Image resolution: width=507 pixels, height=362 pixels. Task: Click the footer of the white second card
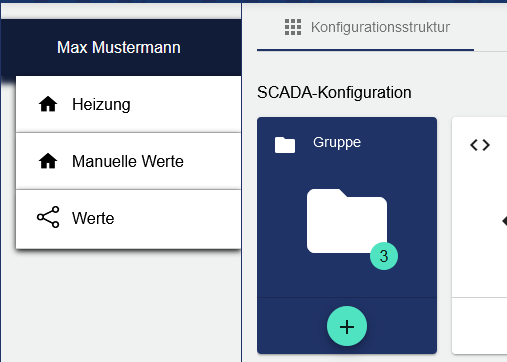479,326
